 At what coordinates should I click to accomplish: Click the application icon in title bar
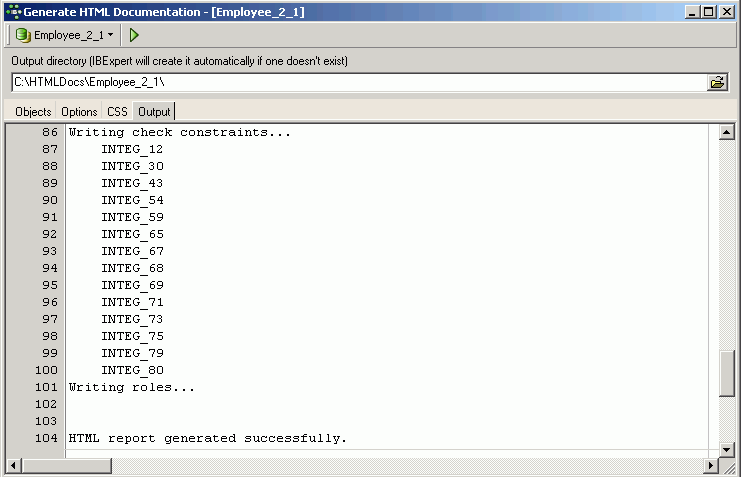(x=12, y=11)
